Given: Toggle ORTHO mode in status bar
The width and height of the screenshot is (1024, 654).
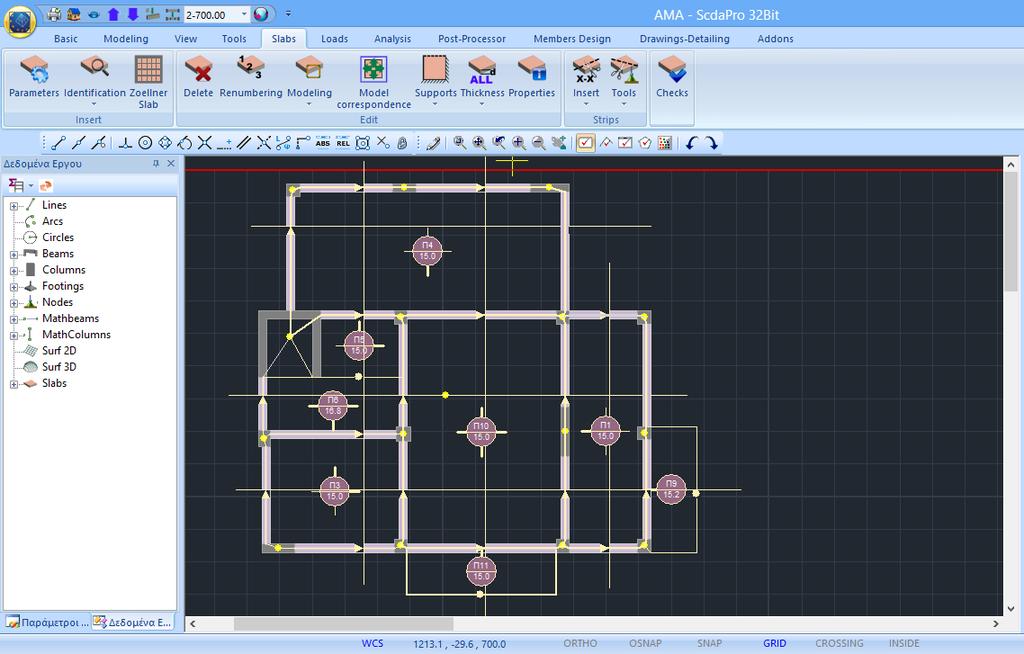Looking at the screenshot, I should (x=580, y=643).
